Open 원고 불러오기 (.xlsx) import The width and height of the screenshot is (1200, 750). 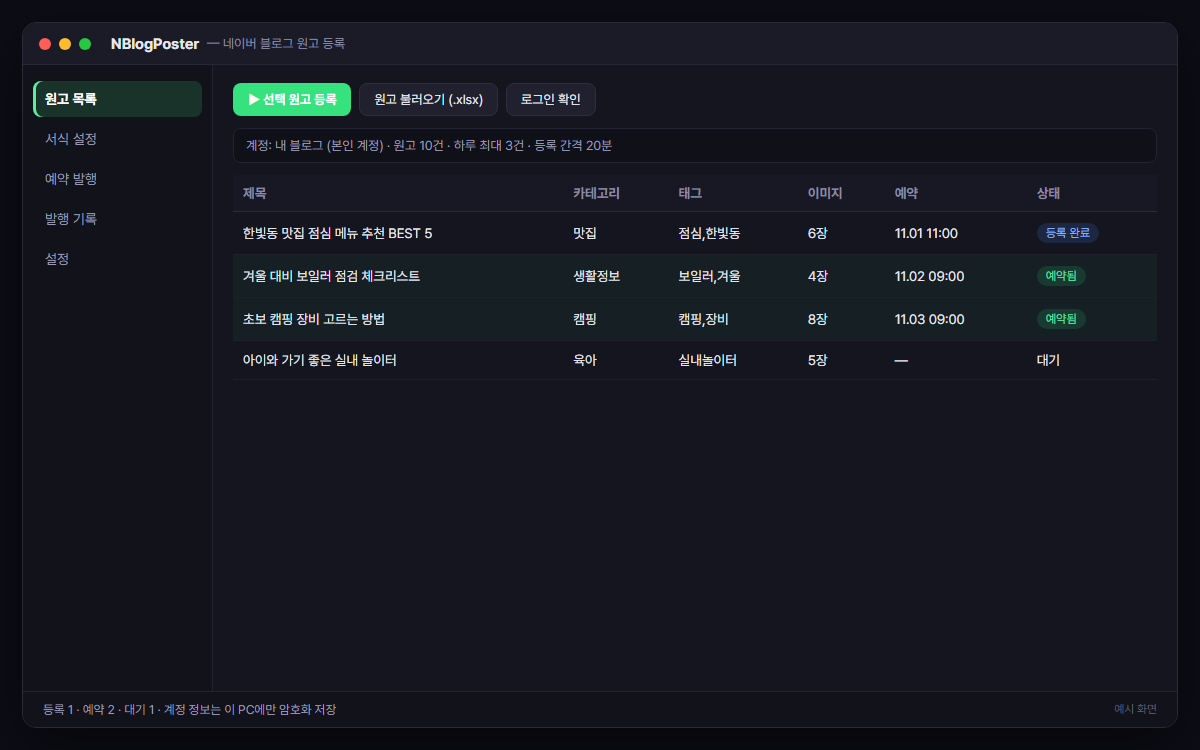(x=428, y=99)
